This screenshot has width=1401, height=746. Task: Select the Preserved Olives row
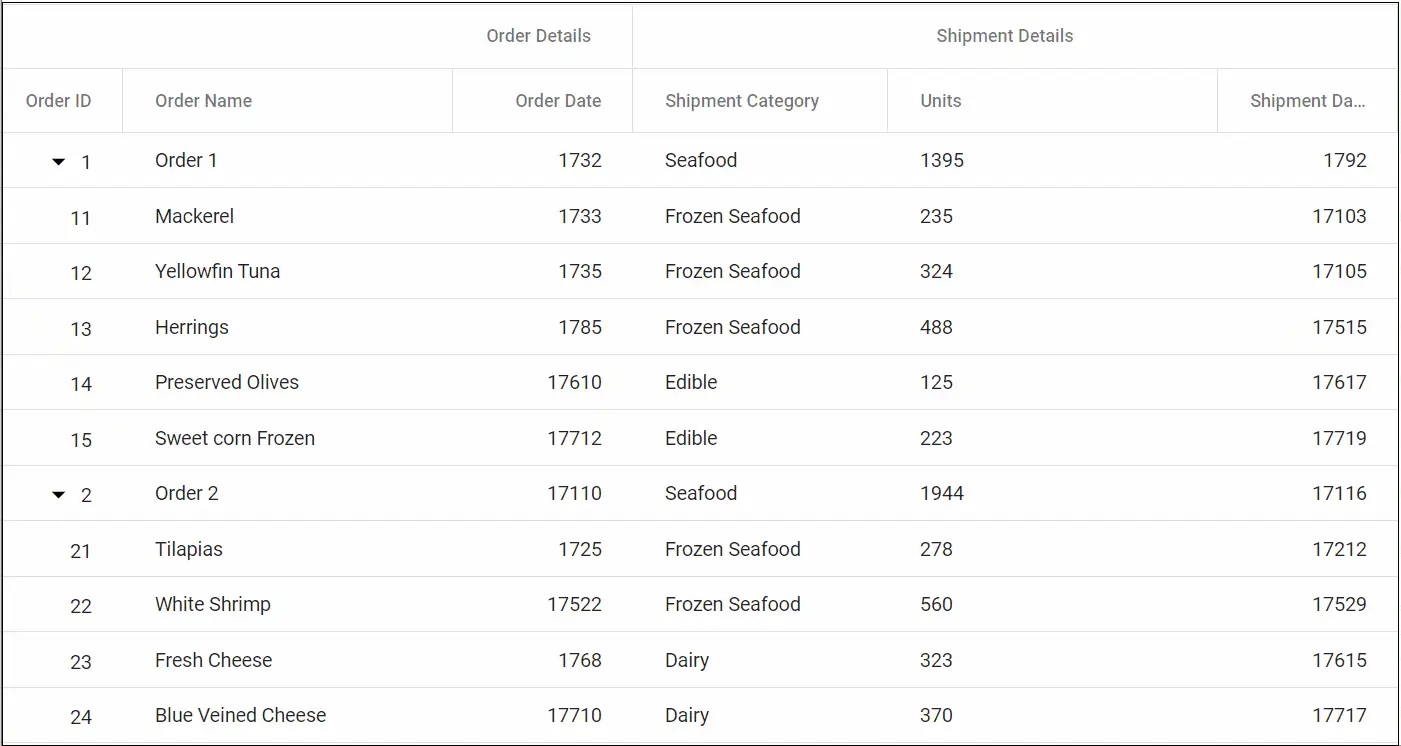click(226, 382)
